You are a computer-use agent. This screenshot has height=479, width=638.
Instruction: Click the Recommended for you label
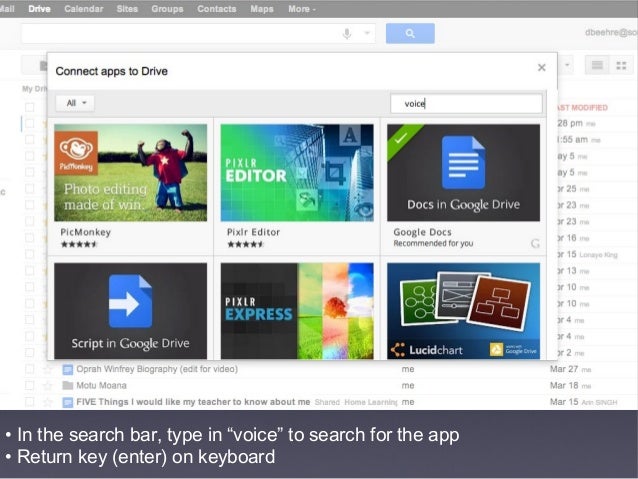click(x=433, y=243)
